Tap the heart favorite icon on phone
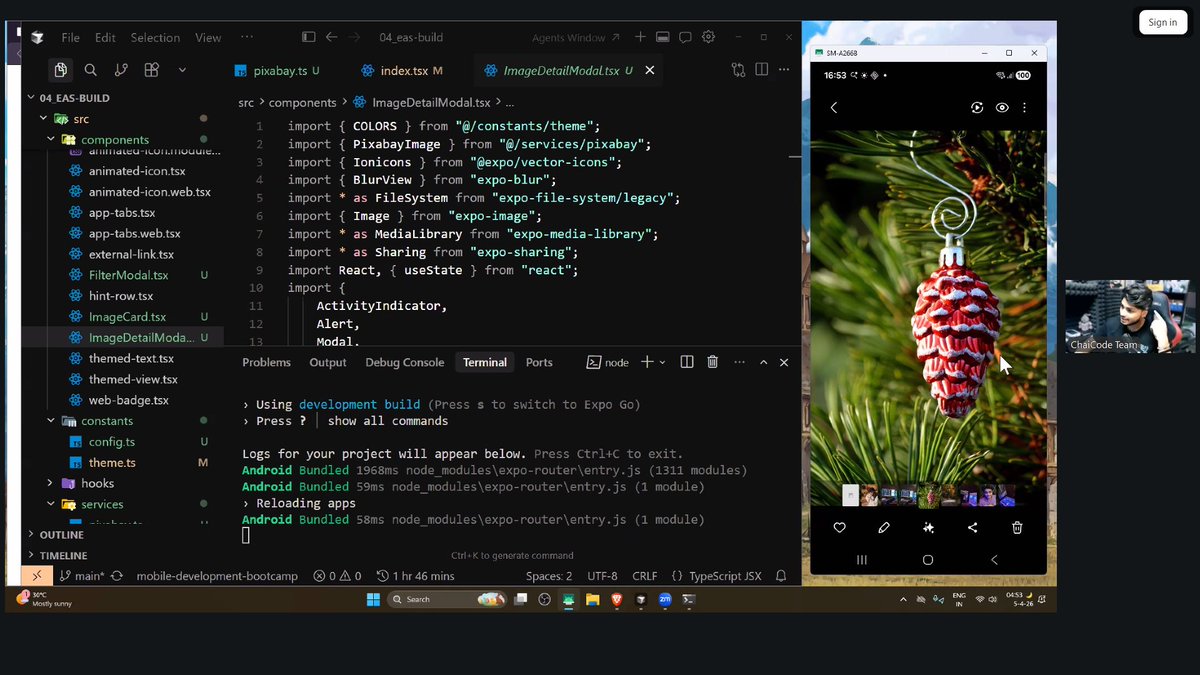The image size is (1200, 675). 839,528
